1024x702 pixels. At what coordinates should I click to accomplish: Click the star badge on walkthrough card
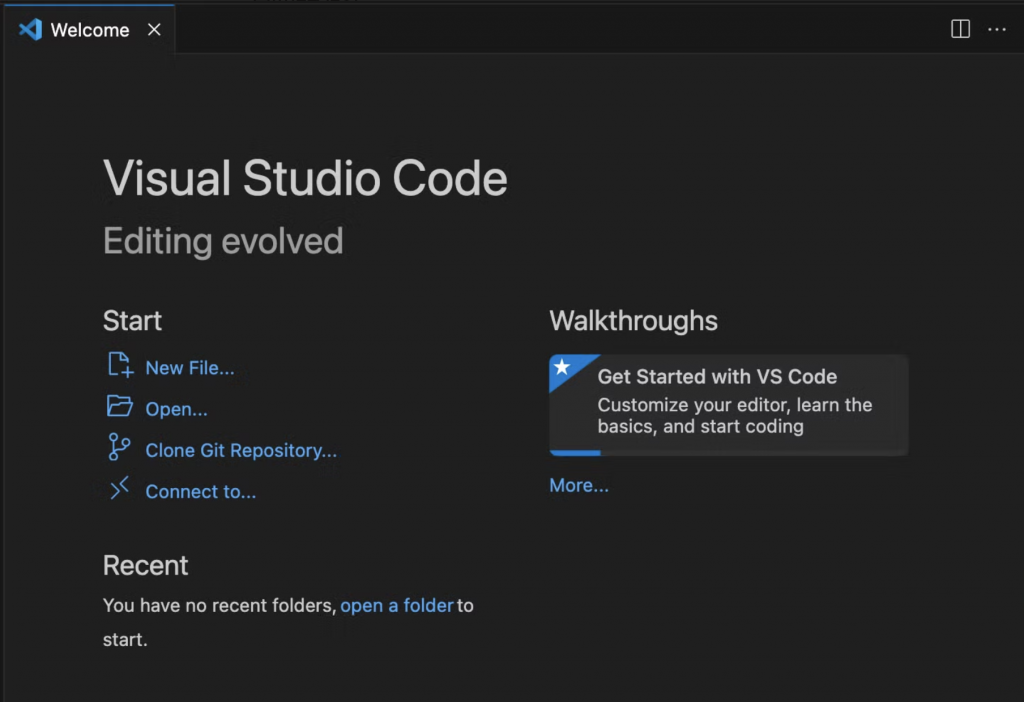pyautogui.click(x=562, y=367)
